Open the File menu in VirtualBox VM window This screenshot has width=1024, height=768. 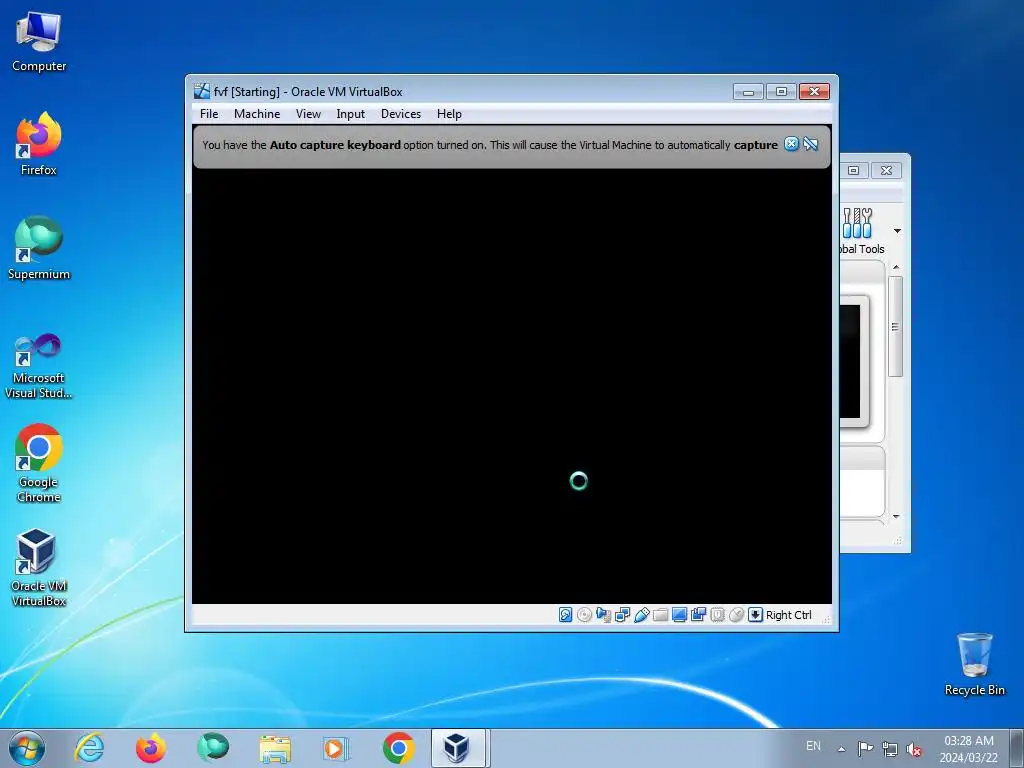[x=209, y=114]
